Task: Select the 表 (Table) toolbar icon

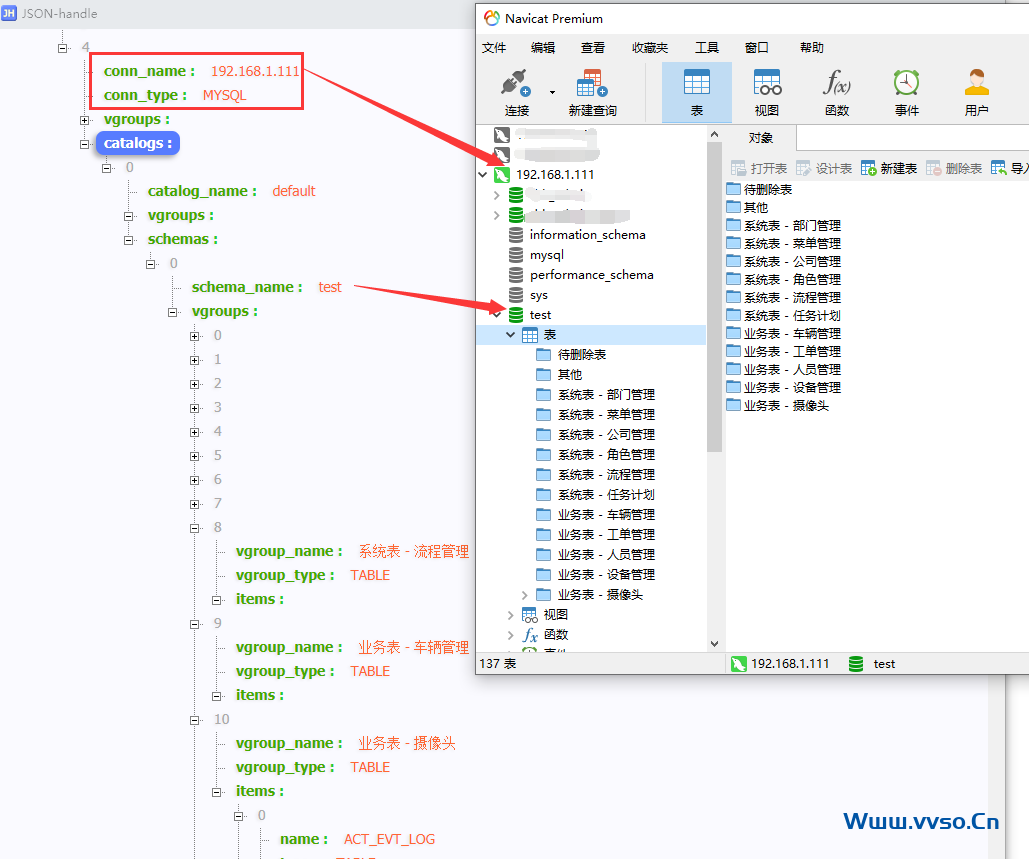Action: [x=697, y=84]
